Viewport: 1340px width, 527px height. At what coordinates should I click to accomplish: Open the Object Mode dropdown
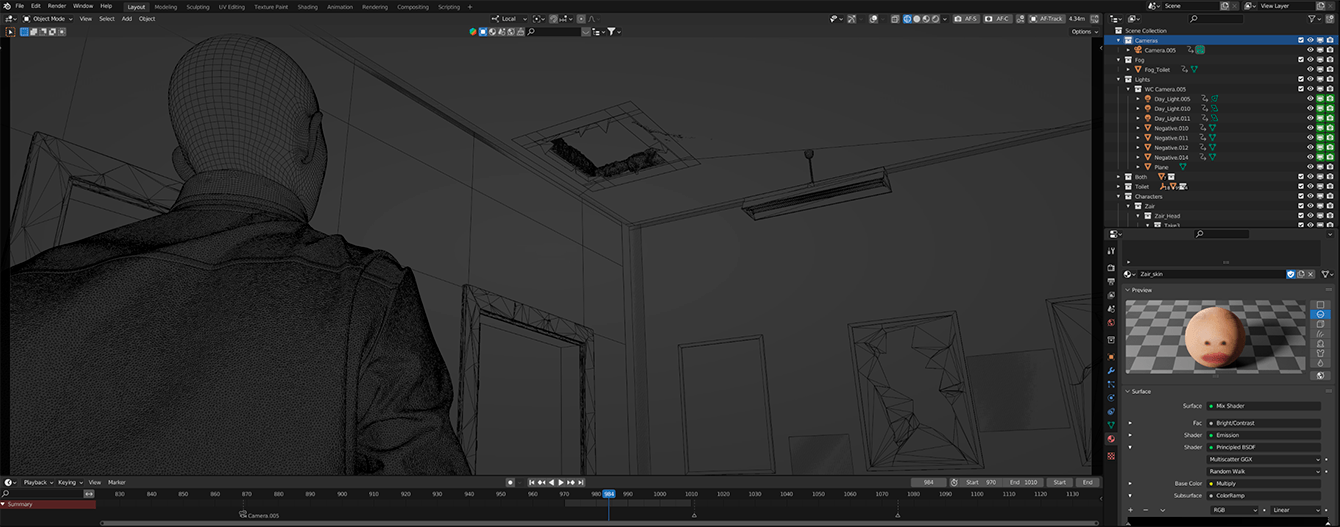click(x=49, y=19)
